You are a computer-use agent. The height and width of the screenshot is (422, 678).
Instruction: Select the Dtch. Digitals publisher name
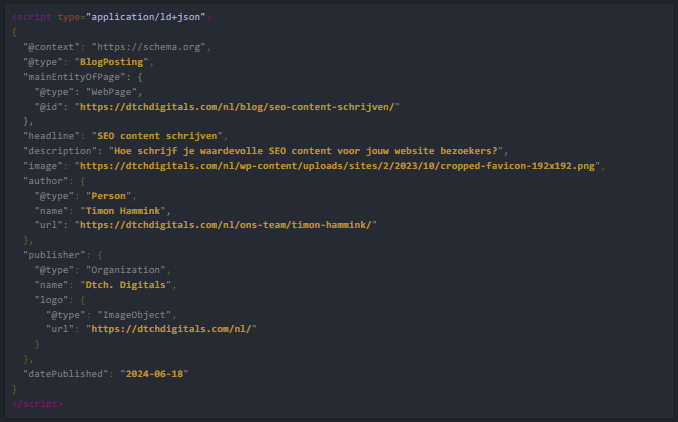coord(125,285)
